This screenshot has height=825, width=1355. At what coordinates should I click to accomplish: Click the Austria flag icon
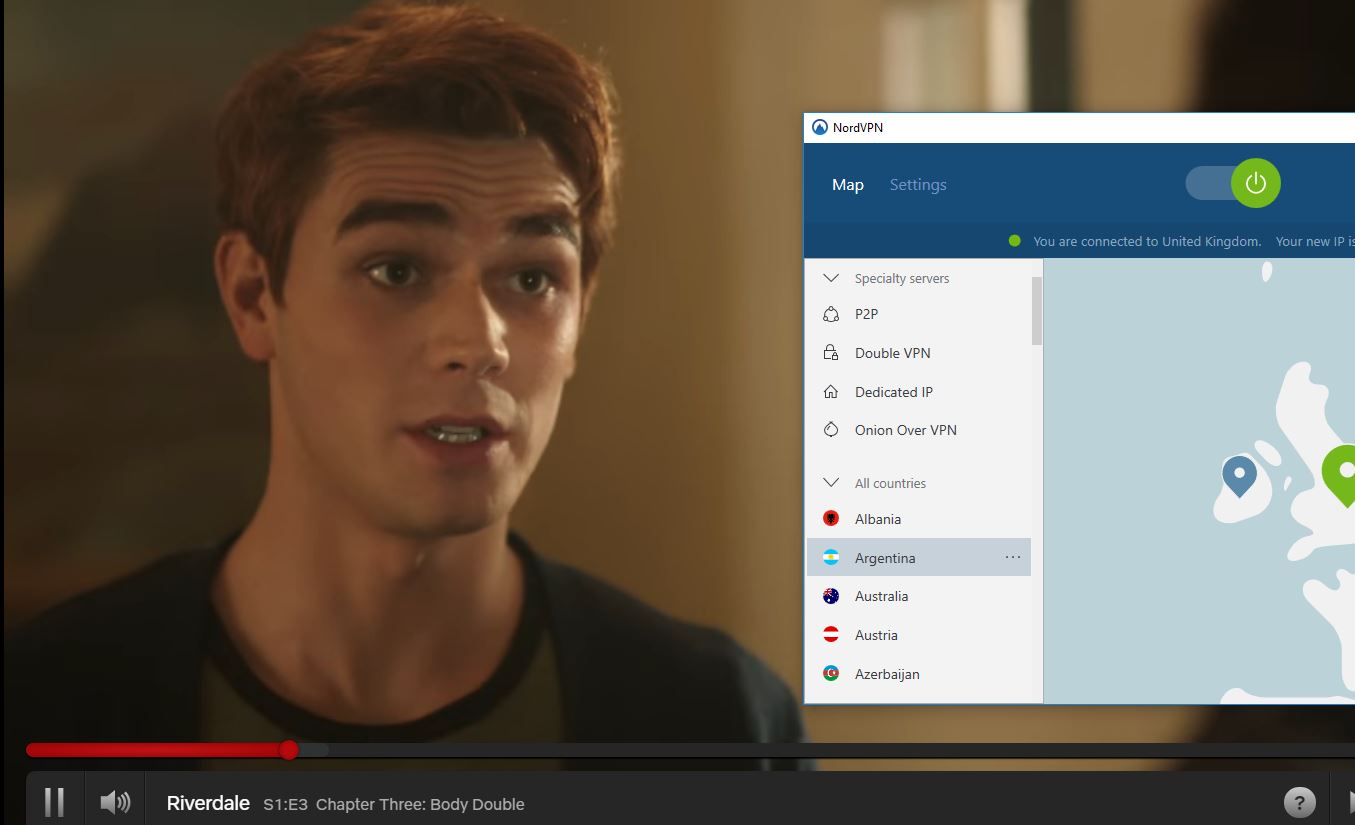(x=831, y=635)
